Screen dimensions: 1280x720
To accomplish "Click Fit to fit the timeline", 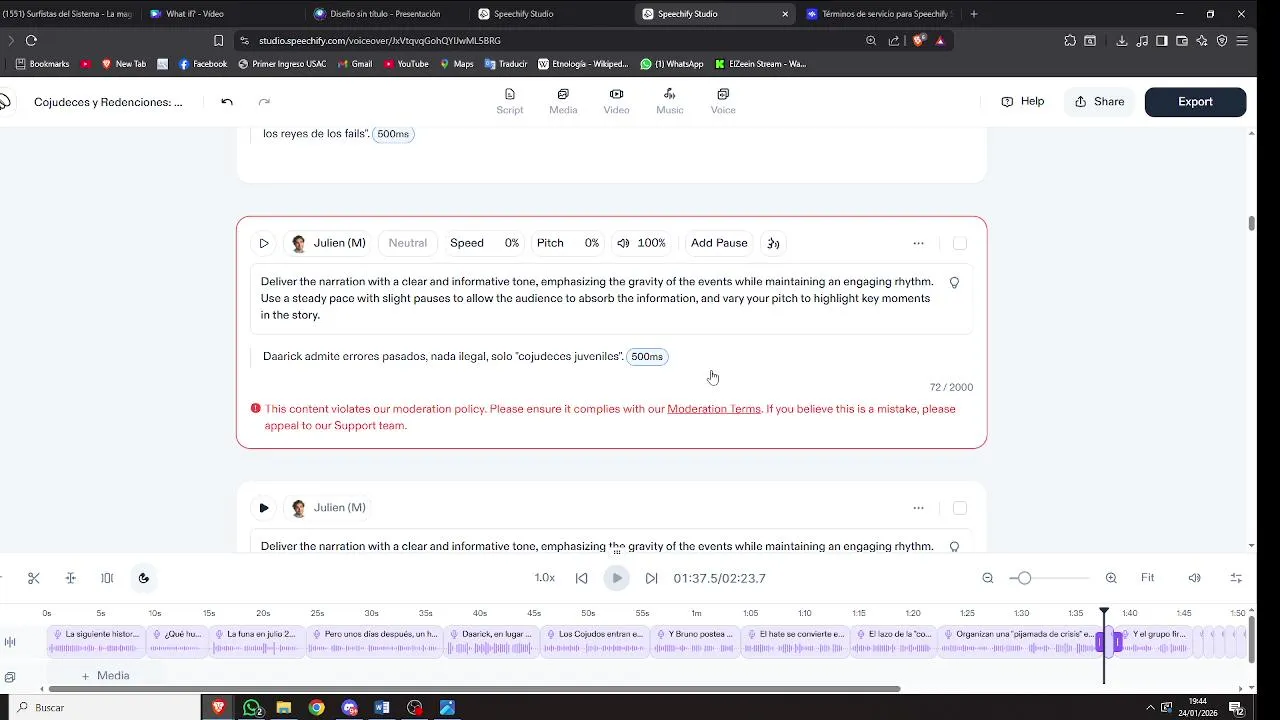I will click(x=1148, y=578).
